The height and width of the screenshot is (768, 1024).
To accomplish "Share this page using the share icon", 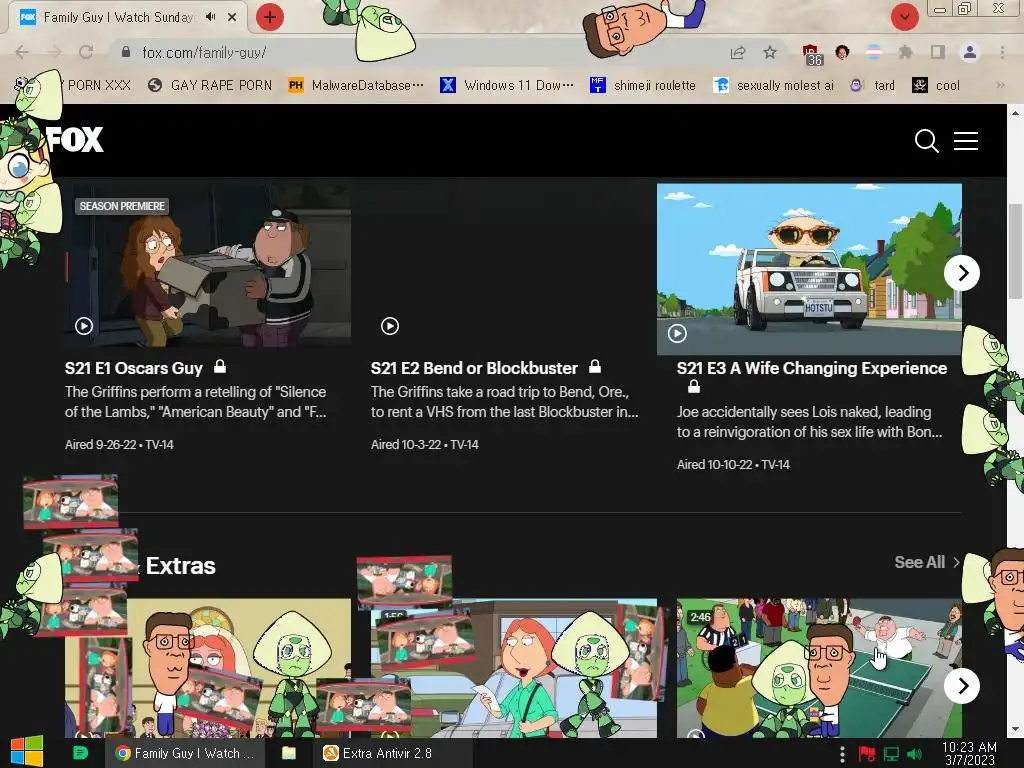I will 738,52.
